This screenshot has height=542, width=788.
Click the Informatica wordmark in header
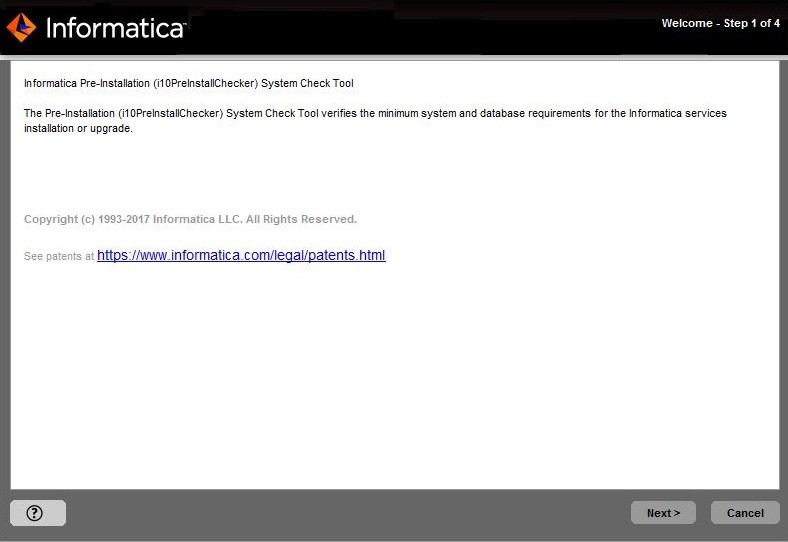tap(116, 28)
